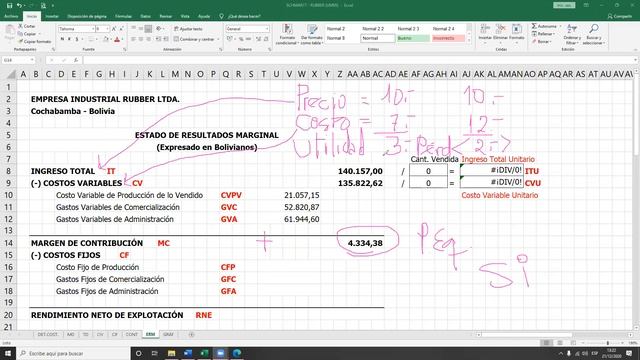Click the decrease indent icon
Screen dimensions: 640x360
(159, 39)
